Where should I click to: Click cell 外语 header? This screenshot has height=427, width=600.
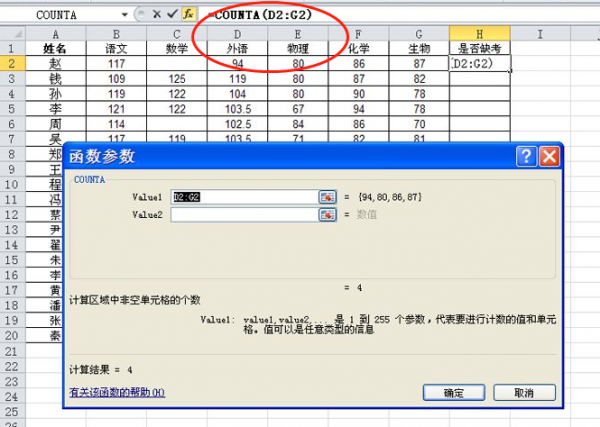pyautogui.click(x=237, y=49)
